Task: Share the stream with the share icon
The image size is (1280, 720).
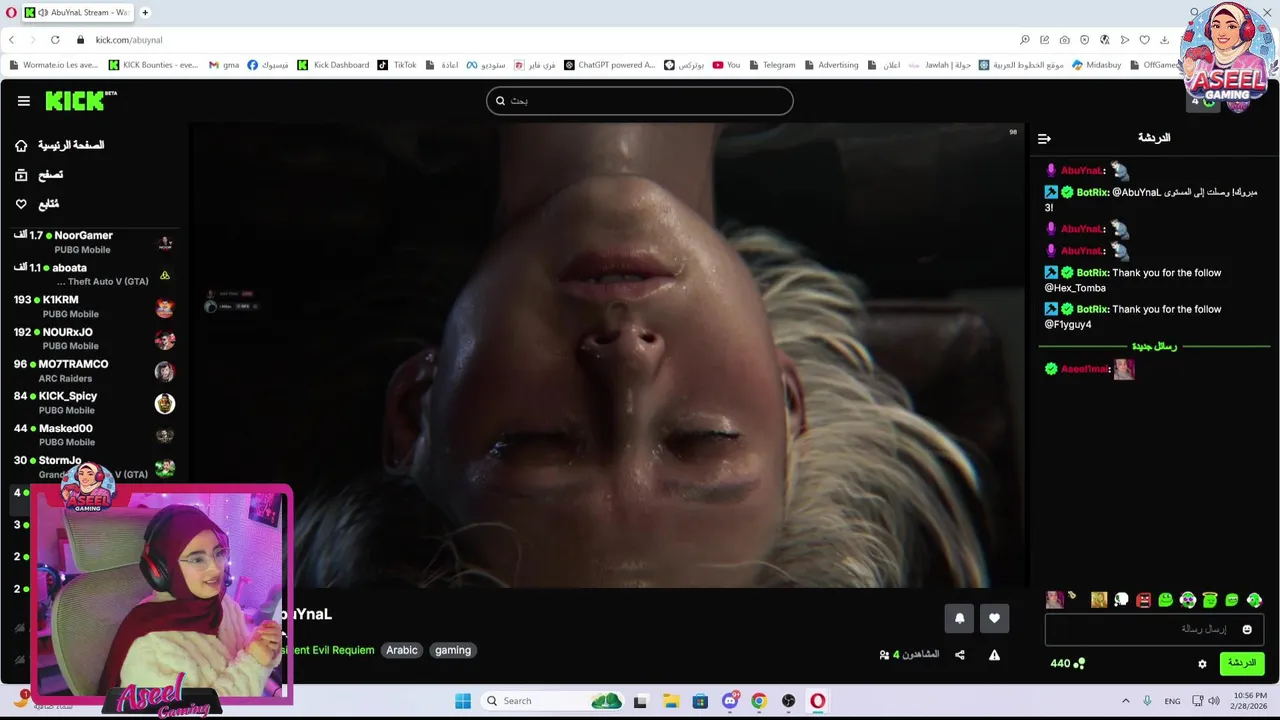Action: point(960,655)
